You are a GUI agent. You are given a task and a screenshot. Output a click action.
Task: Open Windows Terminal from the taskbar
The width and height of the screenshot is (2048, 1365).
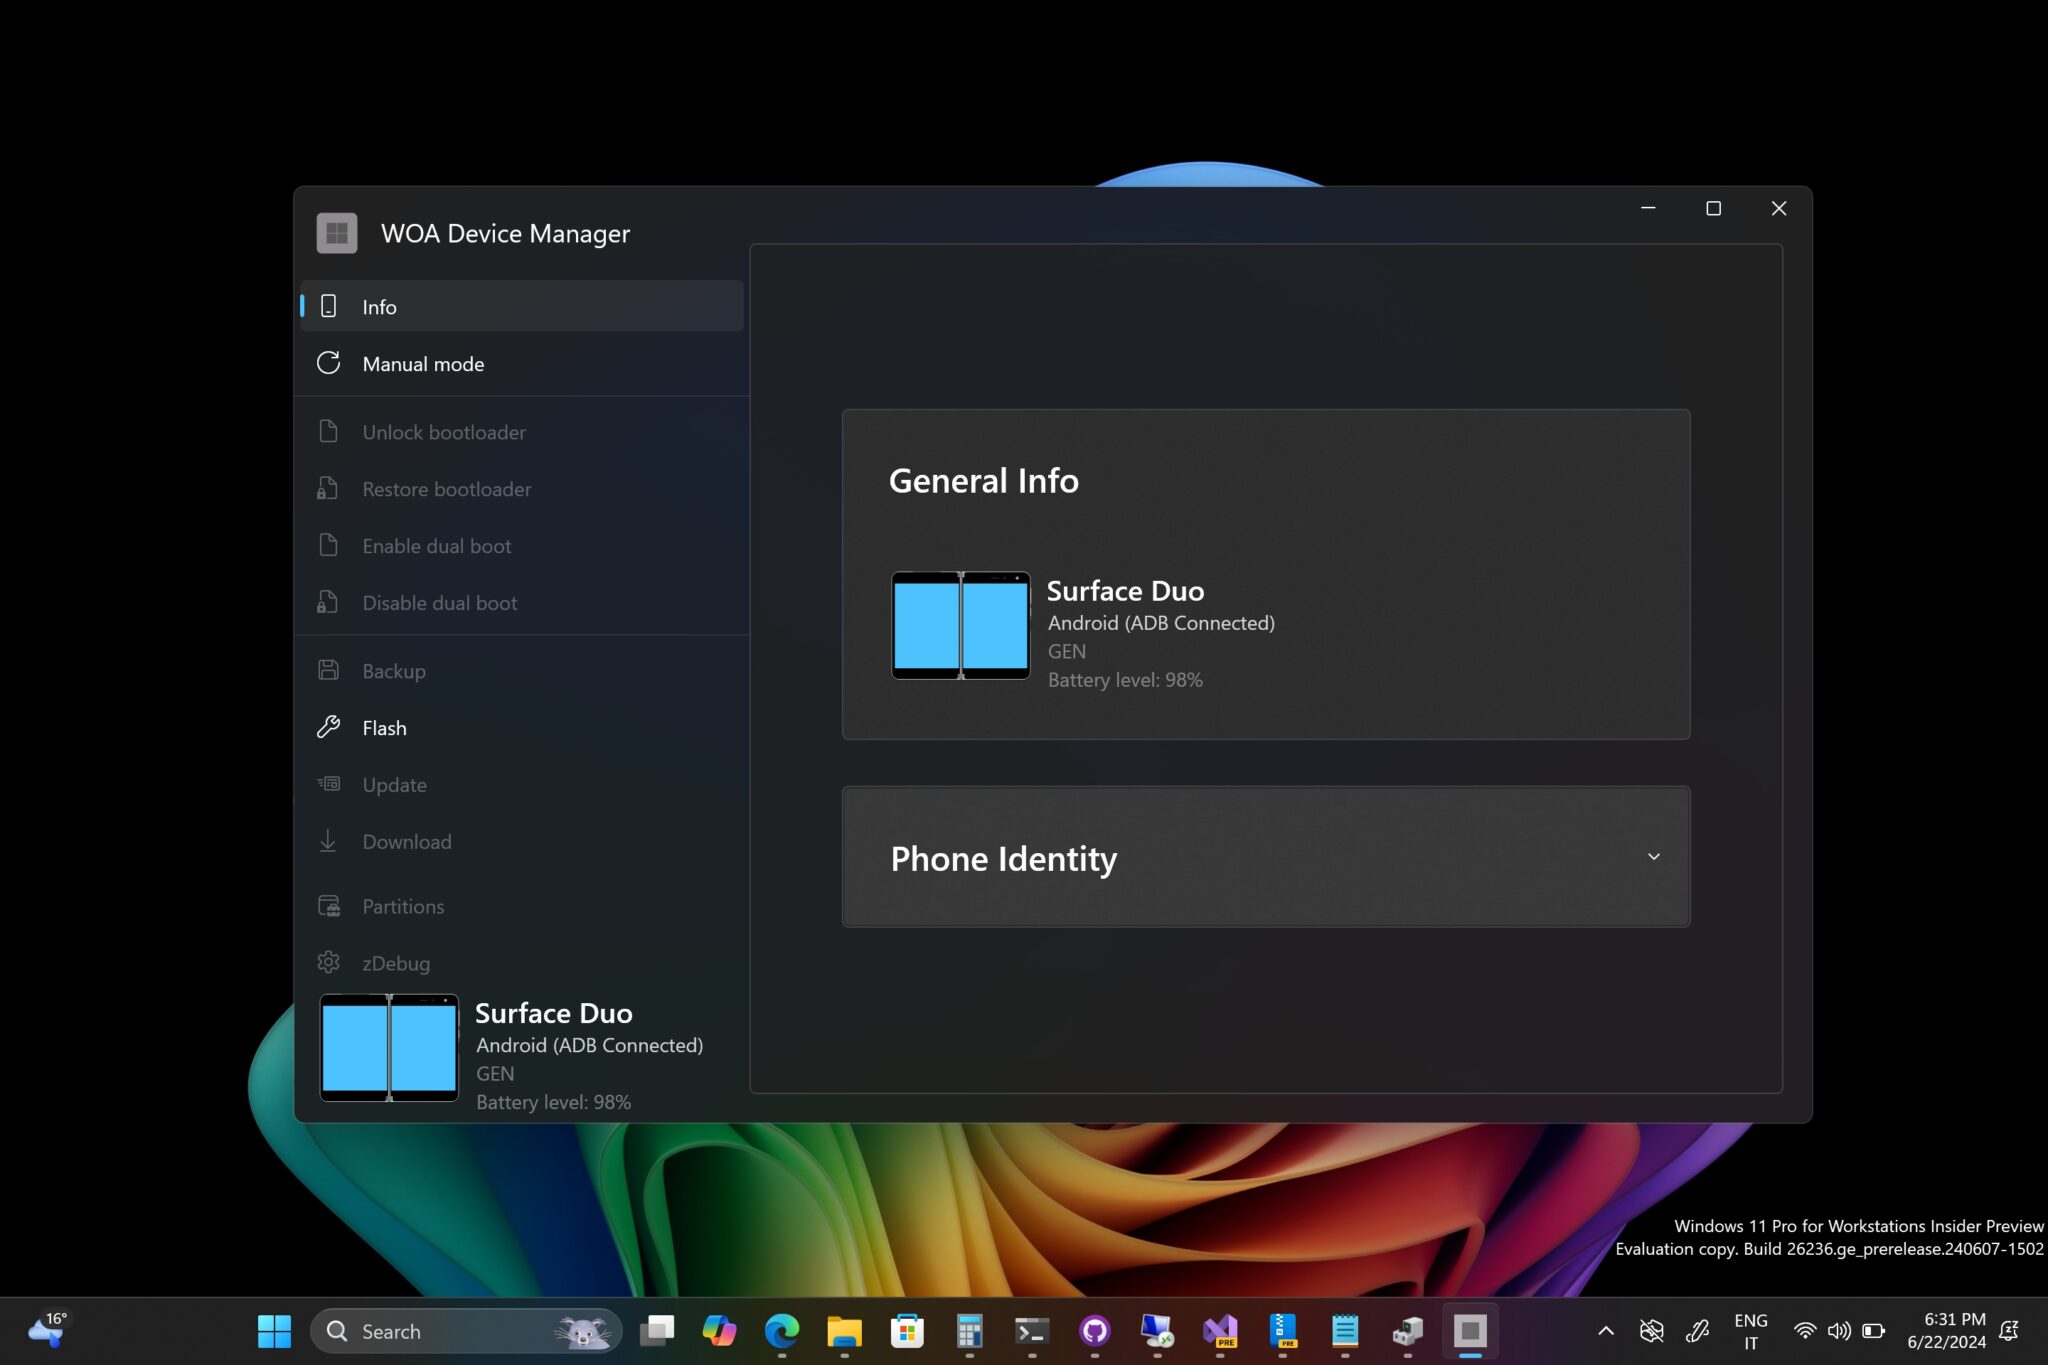point(1032,1331)
